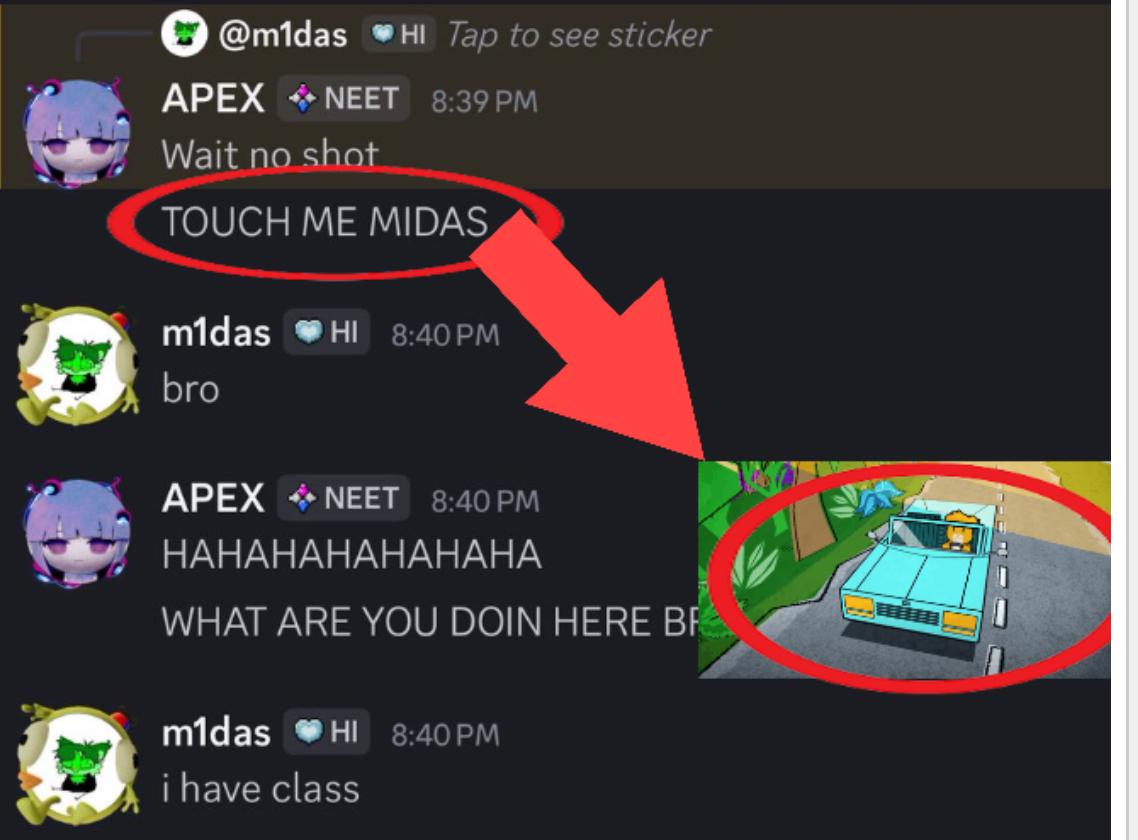1138x840 pixels.
Task: Click the @m1das mention in the reply header
Action: click(x=283, y=35)
